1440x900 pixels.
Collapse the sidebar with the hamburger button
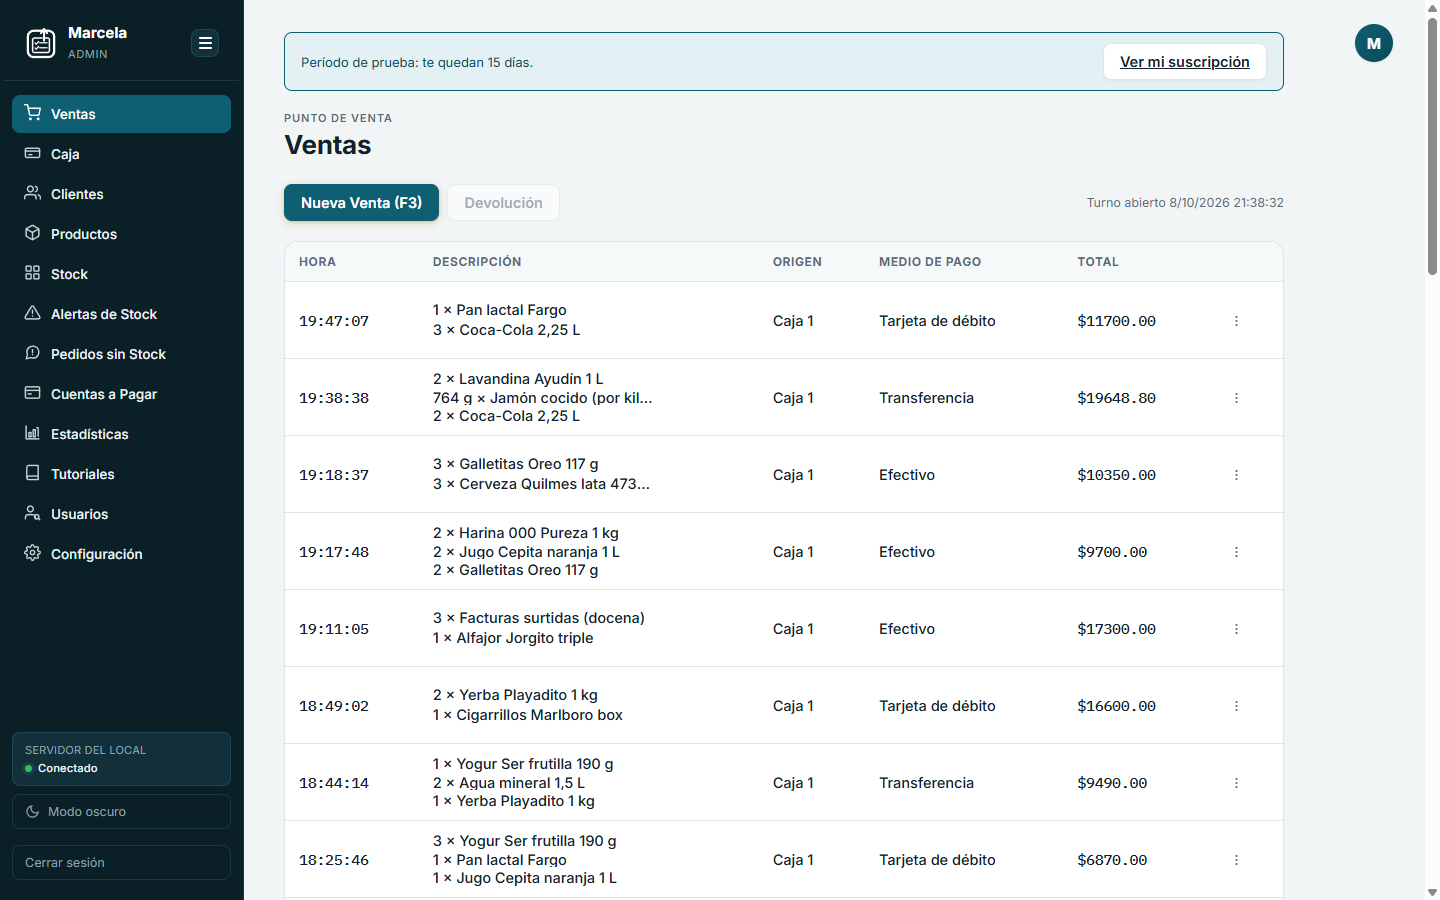[205, 43]
